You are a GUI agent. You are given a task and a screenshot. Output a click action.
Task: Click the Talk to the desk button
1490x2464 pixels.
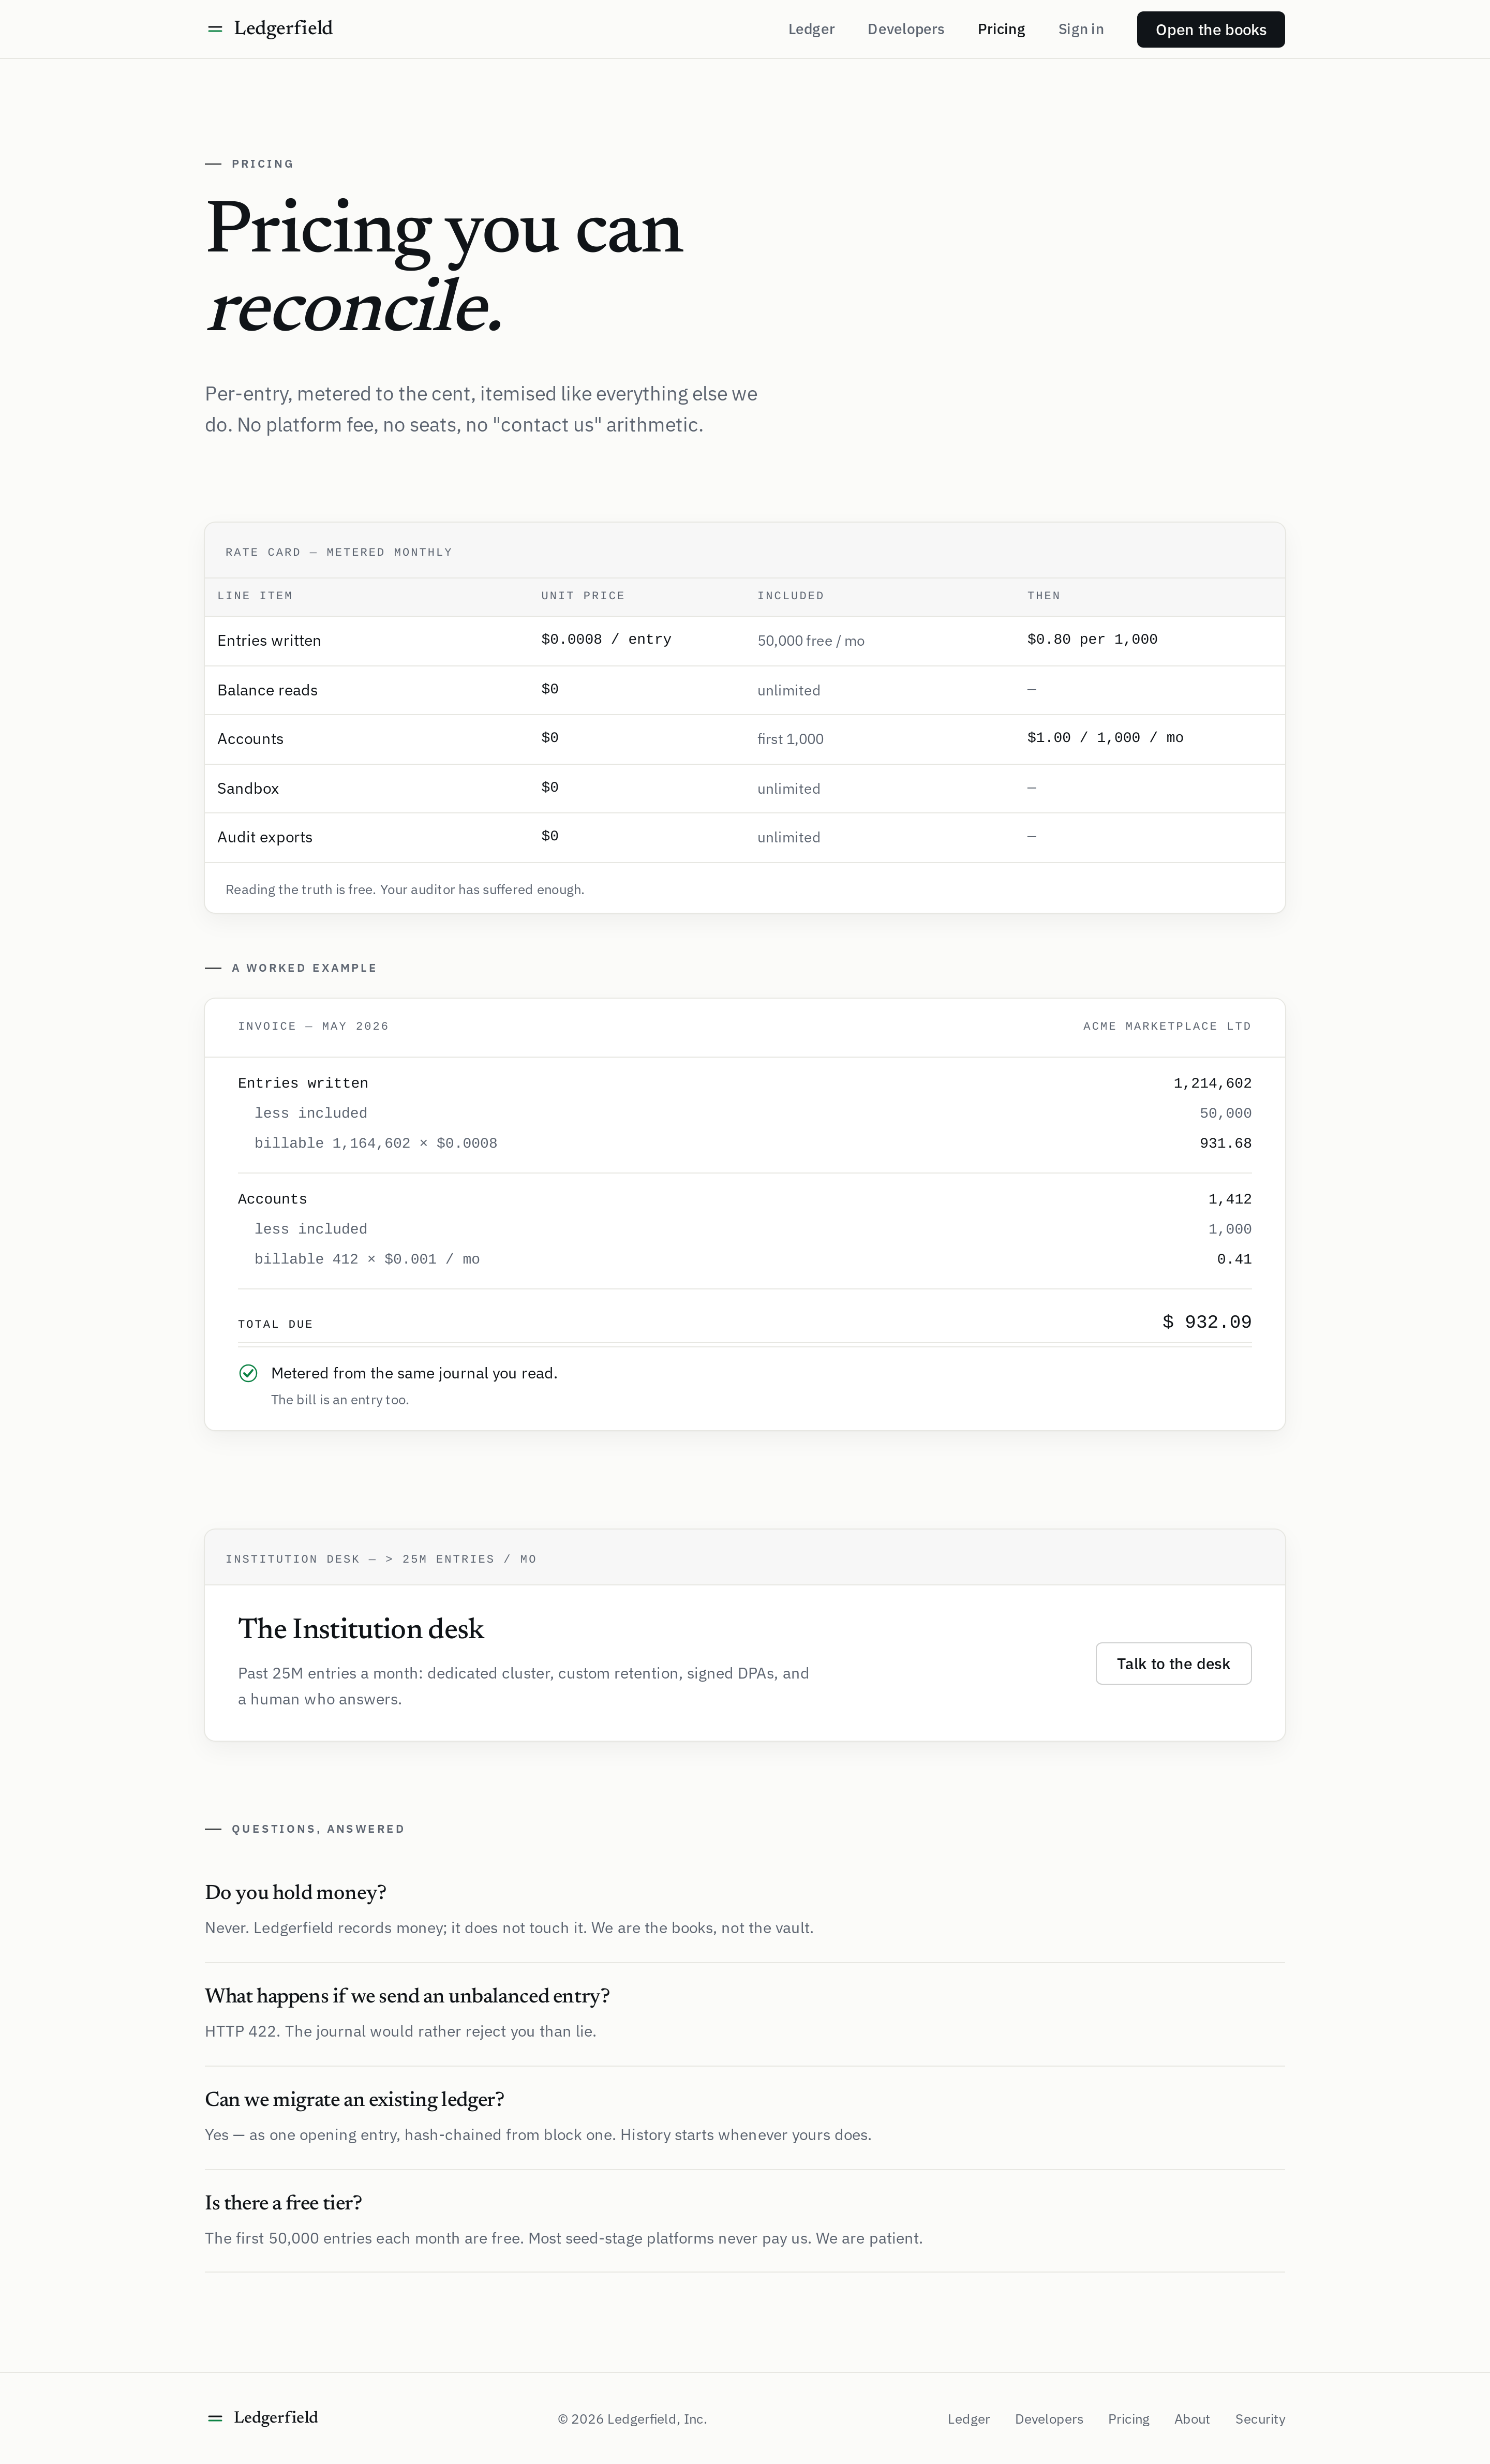click(1173, 1663)
